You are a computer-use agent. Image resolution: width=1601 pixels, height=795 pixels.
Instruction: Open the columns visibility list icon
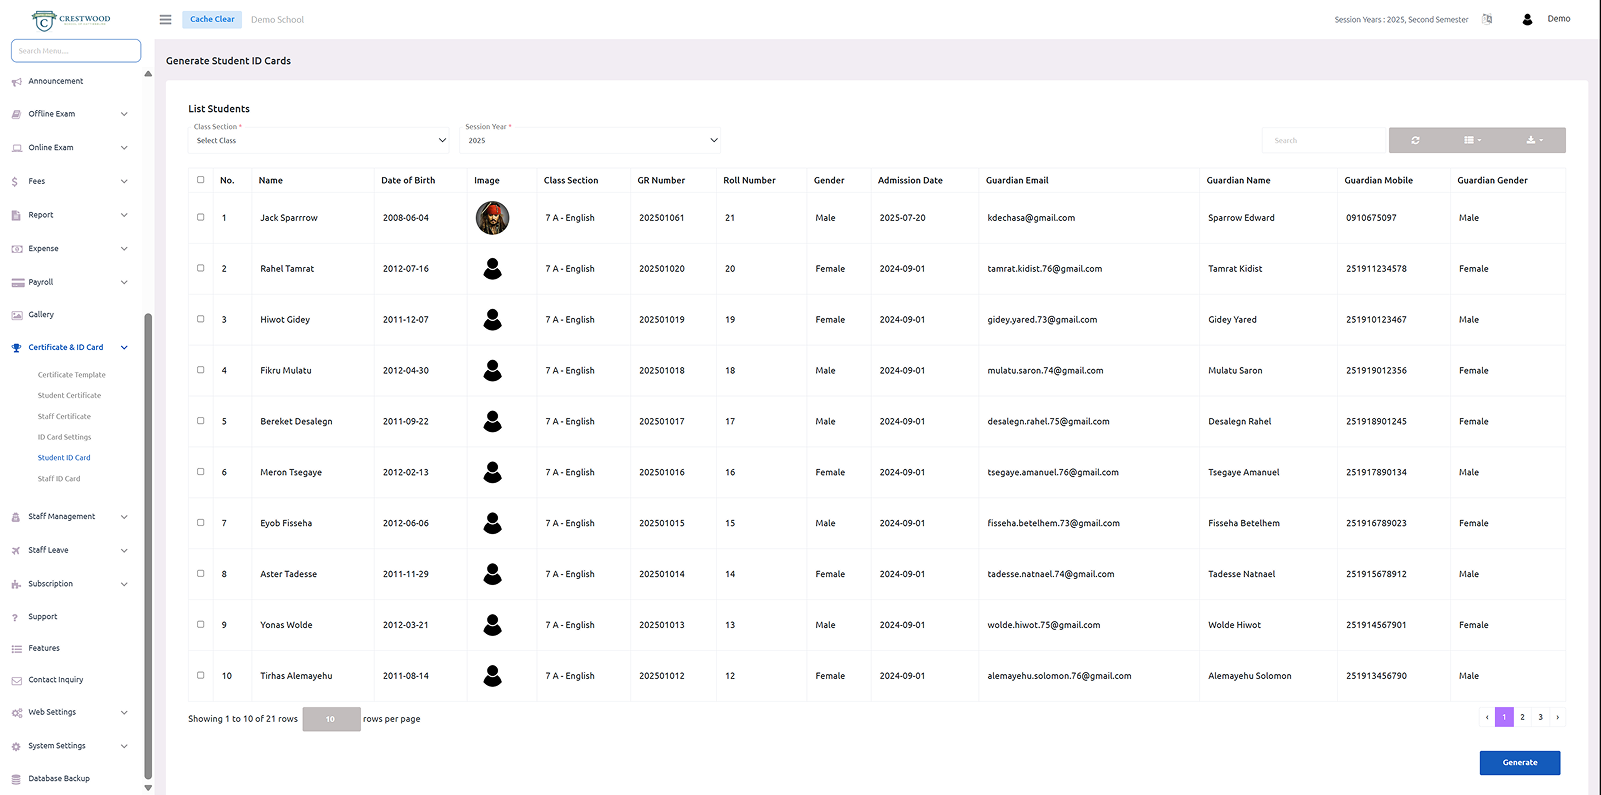(x=1472, y=140)
